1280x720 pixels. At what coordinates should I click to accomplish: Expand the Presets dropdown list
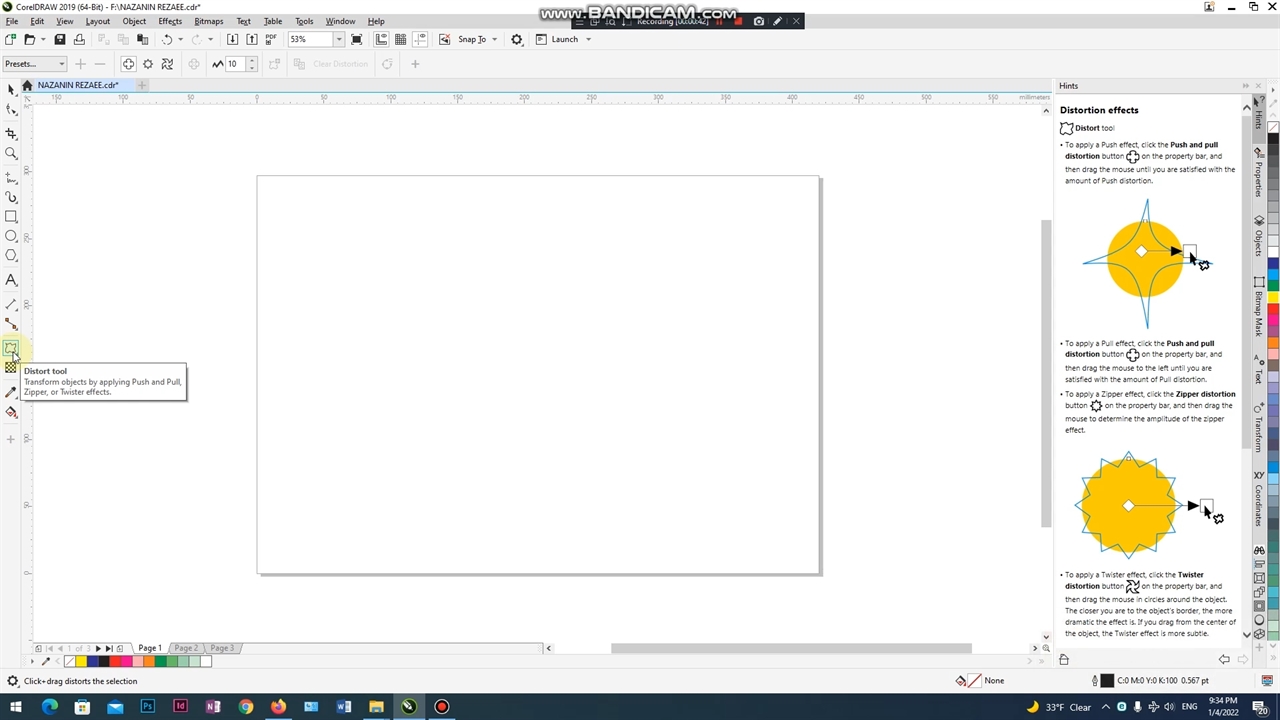pos(61,64)
